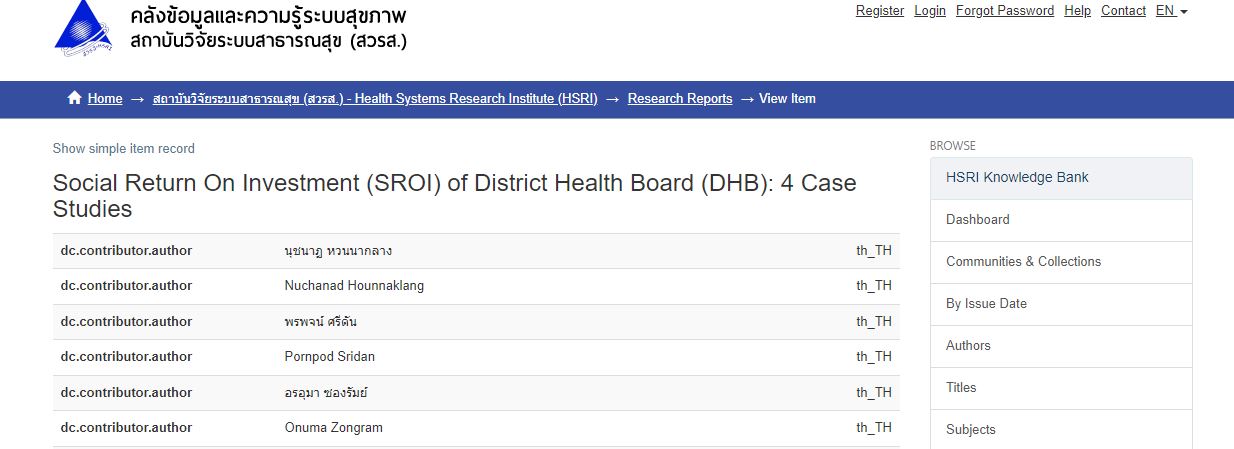Browse by Titles in the sidebar

click(x=1061, y=388)
